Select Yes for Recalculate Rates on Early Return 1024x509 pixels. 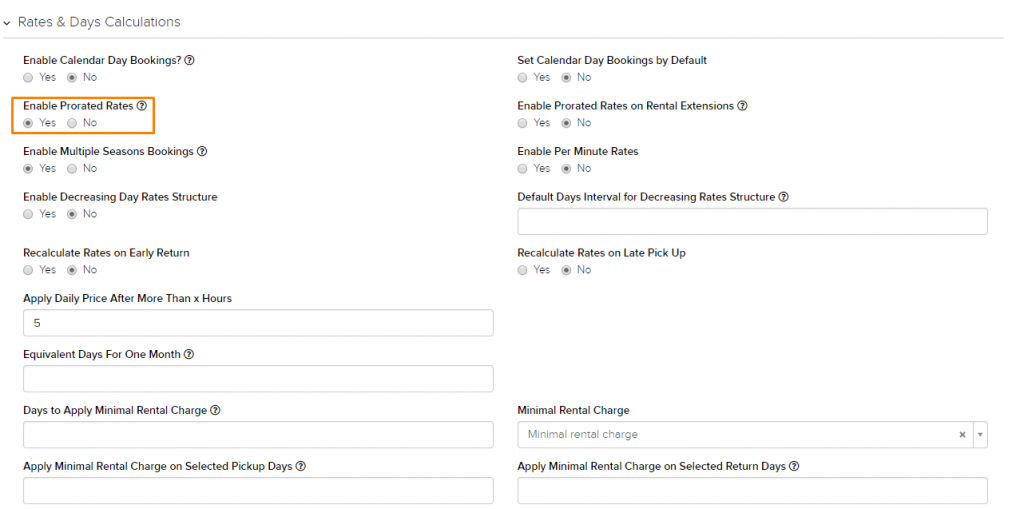click(28, 270)
